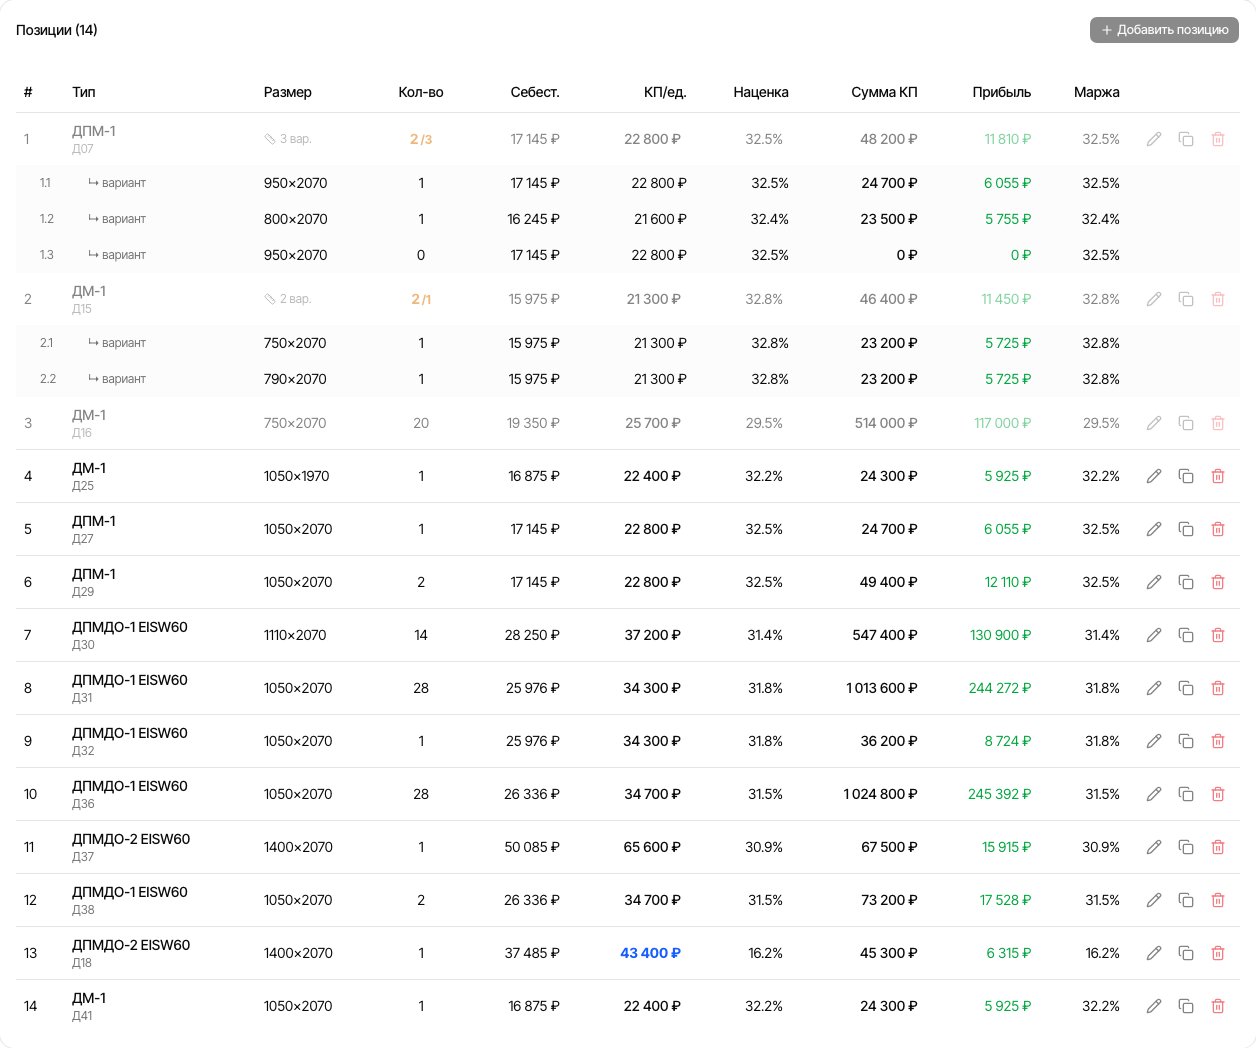Image resolution: width=1256 pixels, height=1048 pixels.
Task: Copy position 8 Д31
Action: coord(1186,688)
